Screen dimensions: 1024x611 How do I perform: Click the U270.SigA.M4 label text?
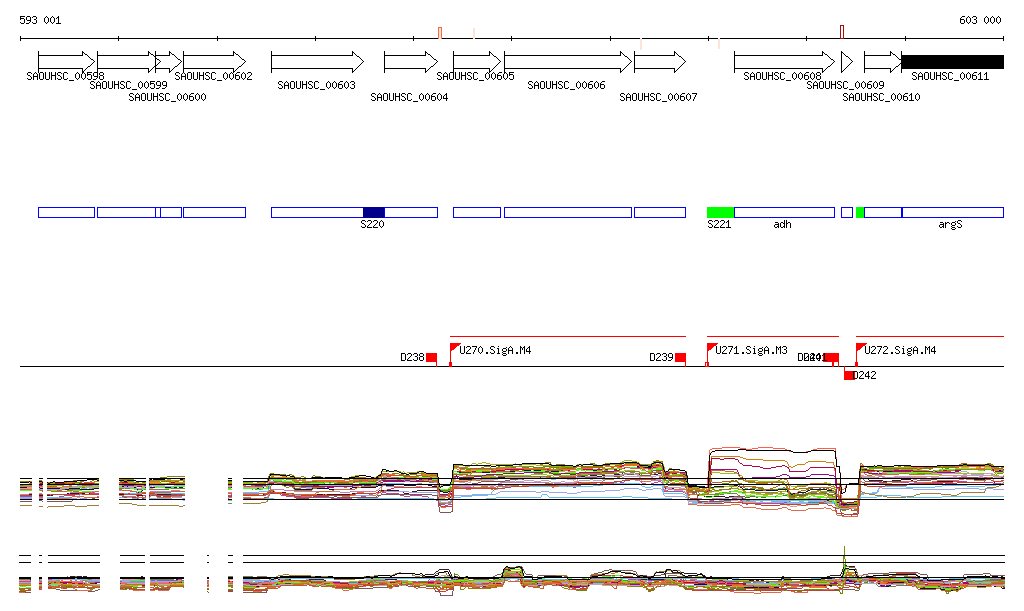495,351
